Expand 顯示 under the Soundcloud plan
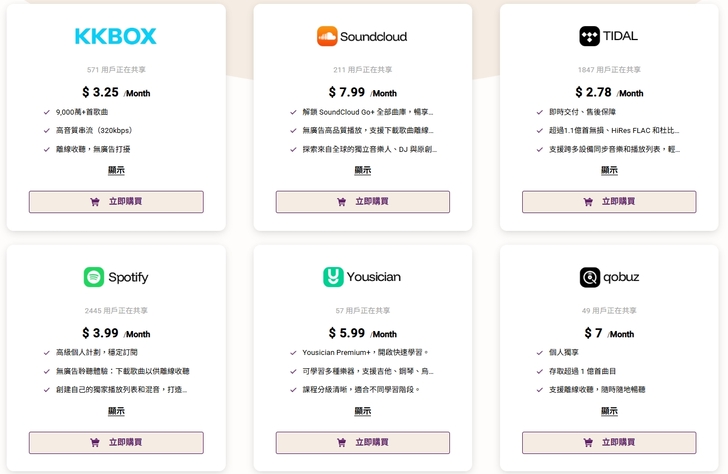This screenshot has width=728, height=474. coord(363,170)
